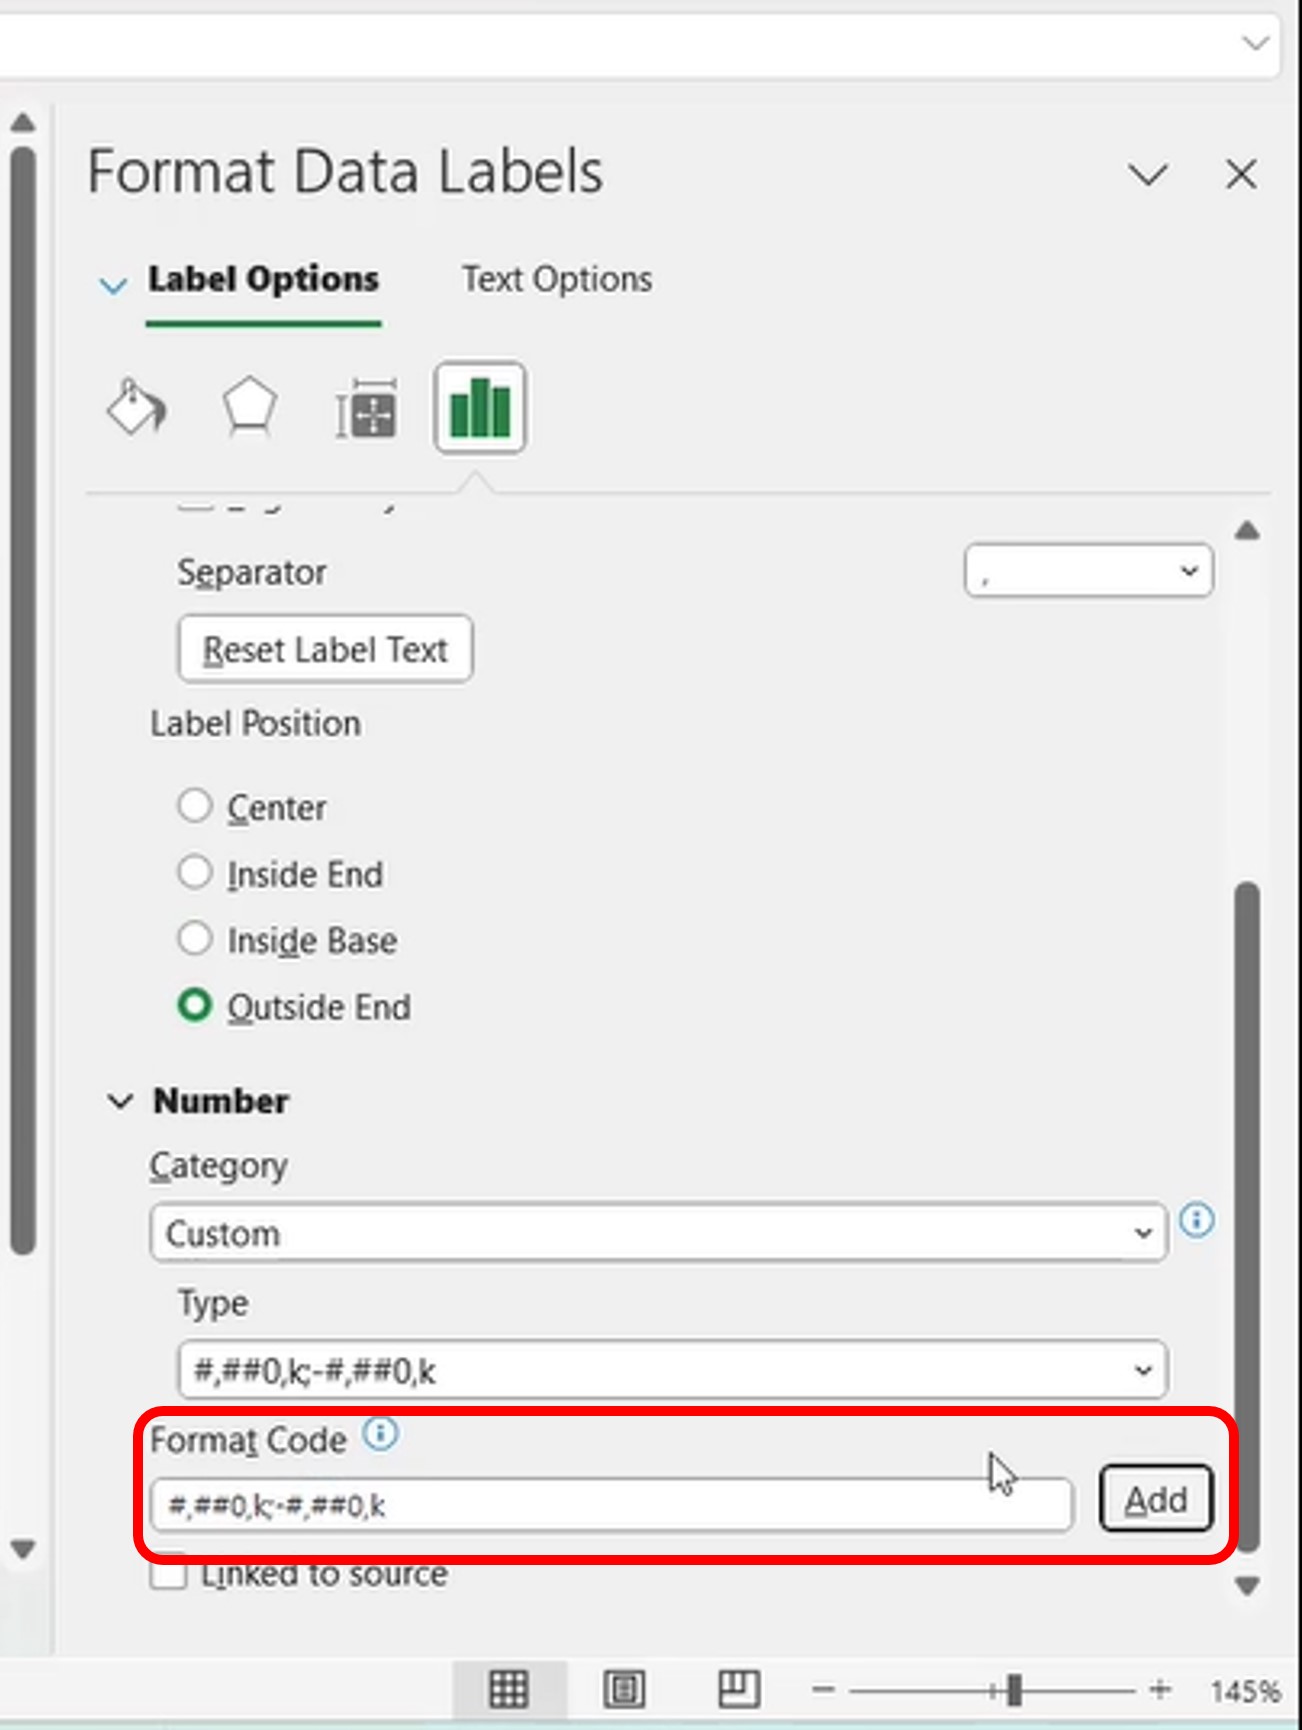
Task: Collapse the Number section
Action: 120,1102
